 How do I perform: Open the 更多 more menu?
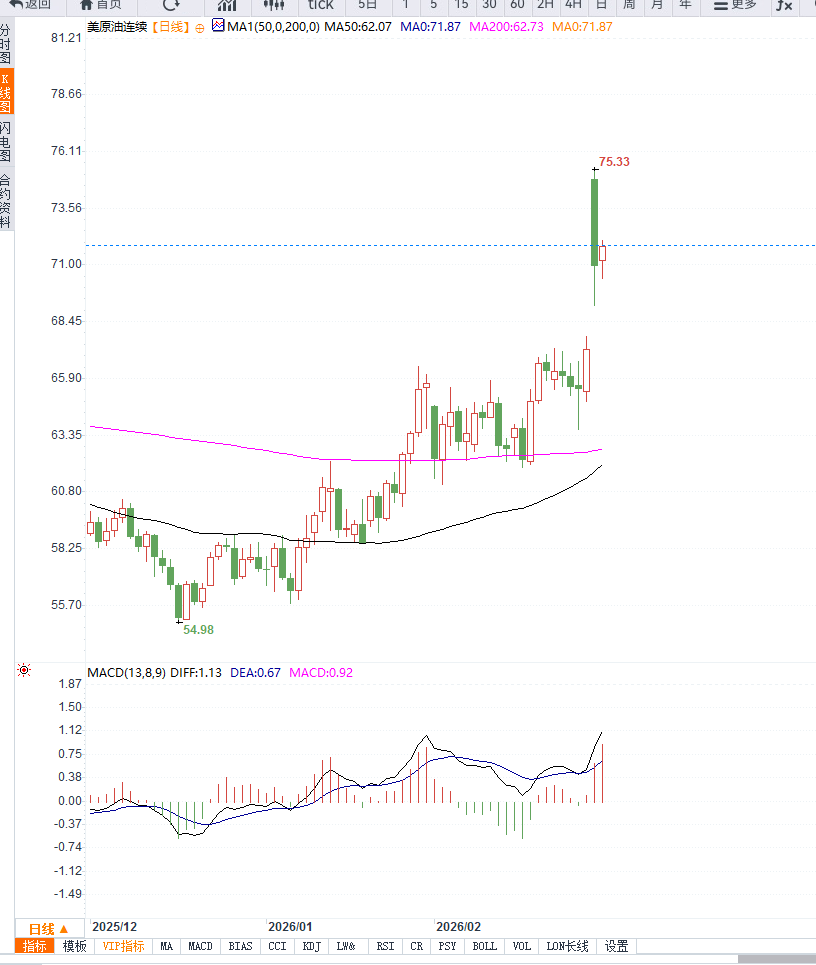[x=735, y=5]
